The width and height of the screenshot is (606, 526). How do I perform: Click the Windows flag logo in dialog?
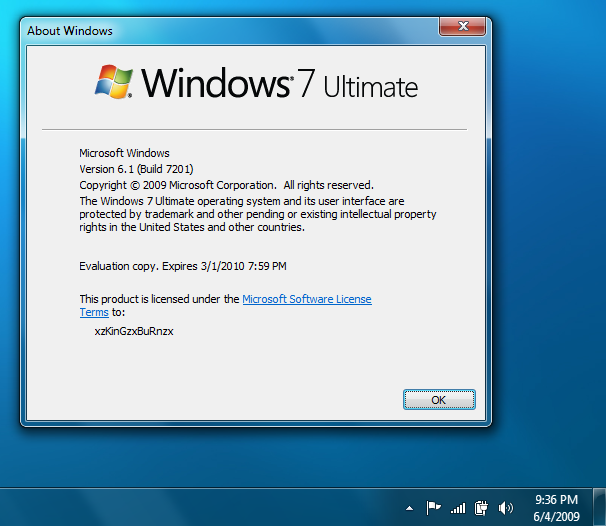(x=114, y=82)
